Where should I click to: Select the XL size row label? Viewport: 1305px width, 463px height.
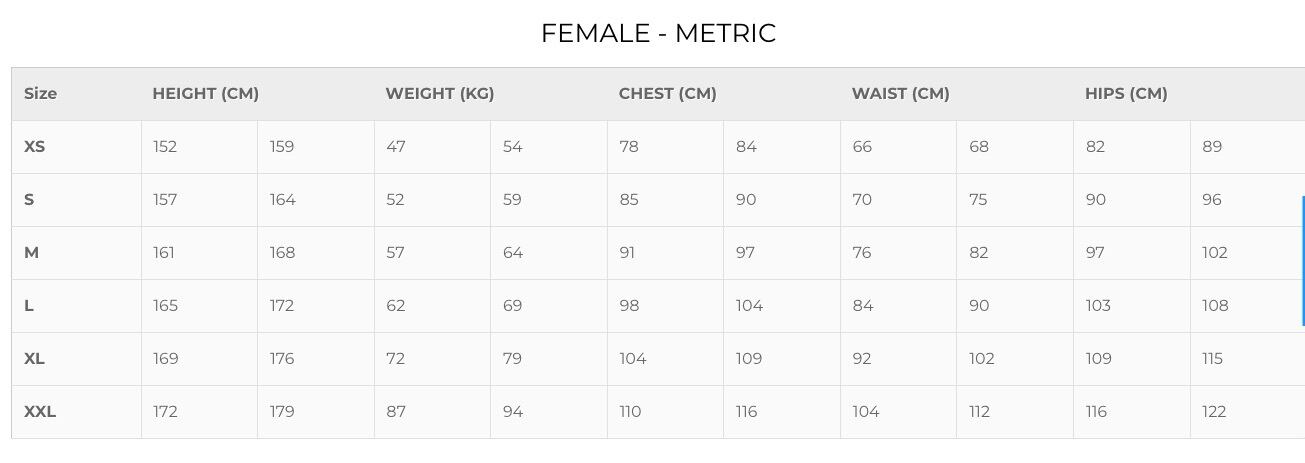[34, 359]
